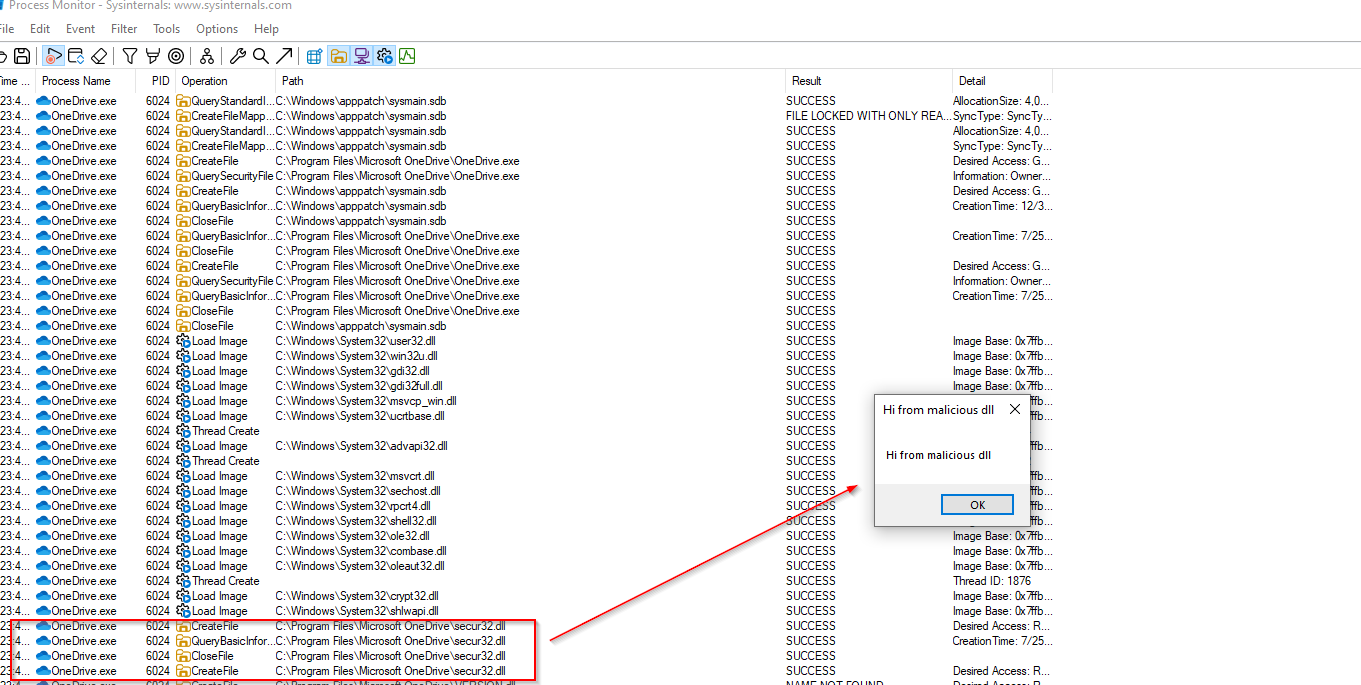
Task: Open the Event menu
Action: point(81,29)
